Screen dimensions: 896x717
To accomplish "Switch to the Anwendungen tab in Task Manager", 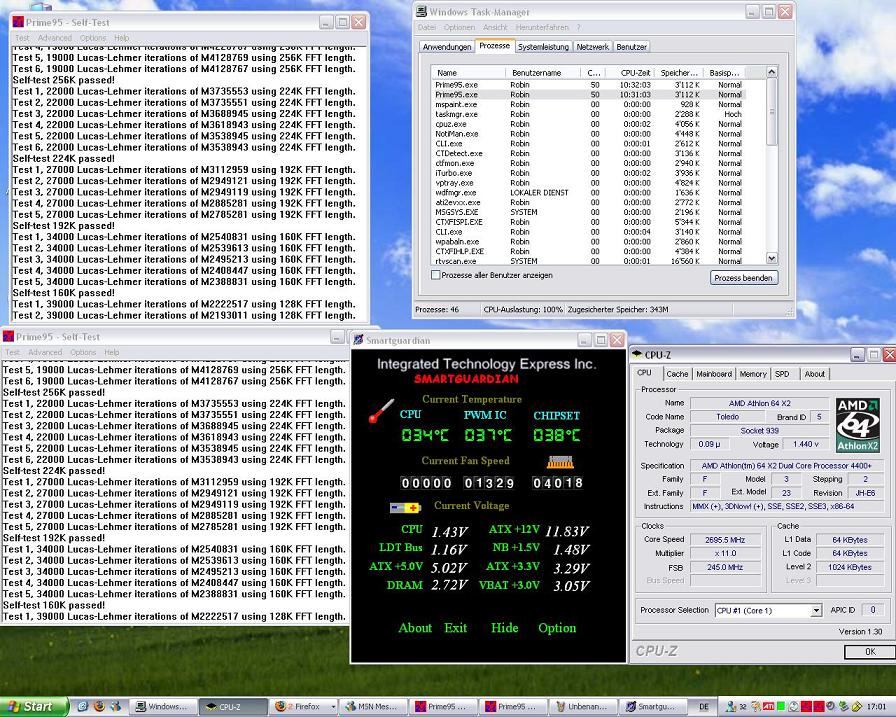I will [447, 47].
